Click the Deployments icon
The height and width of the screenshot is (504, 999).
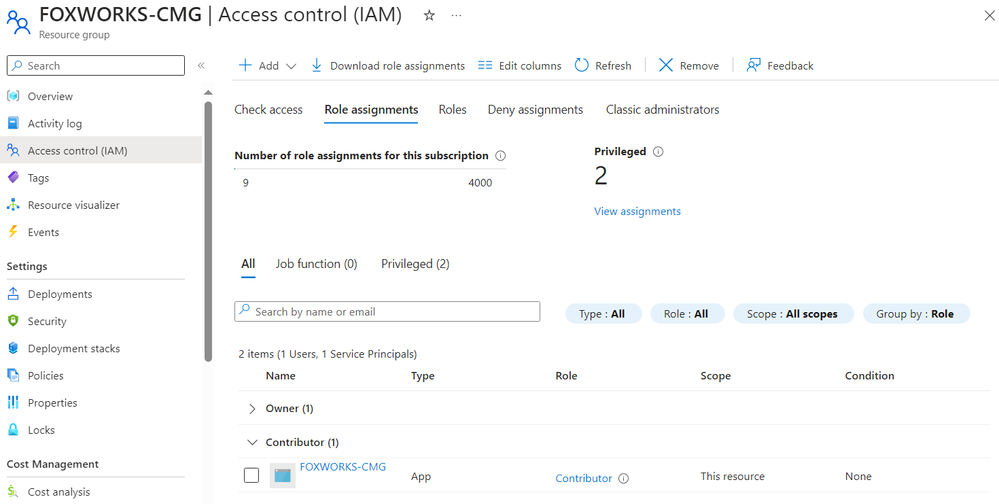coord(13,294)
